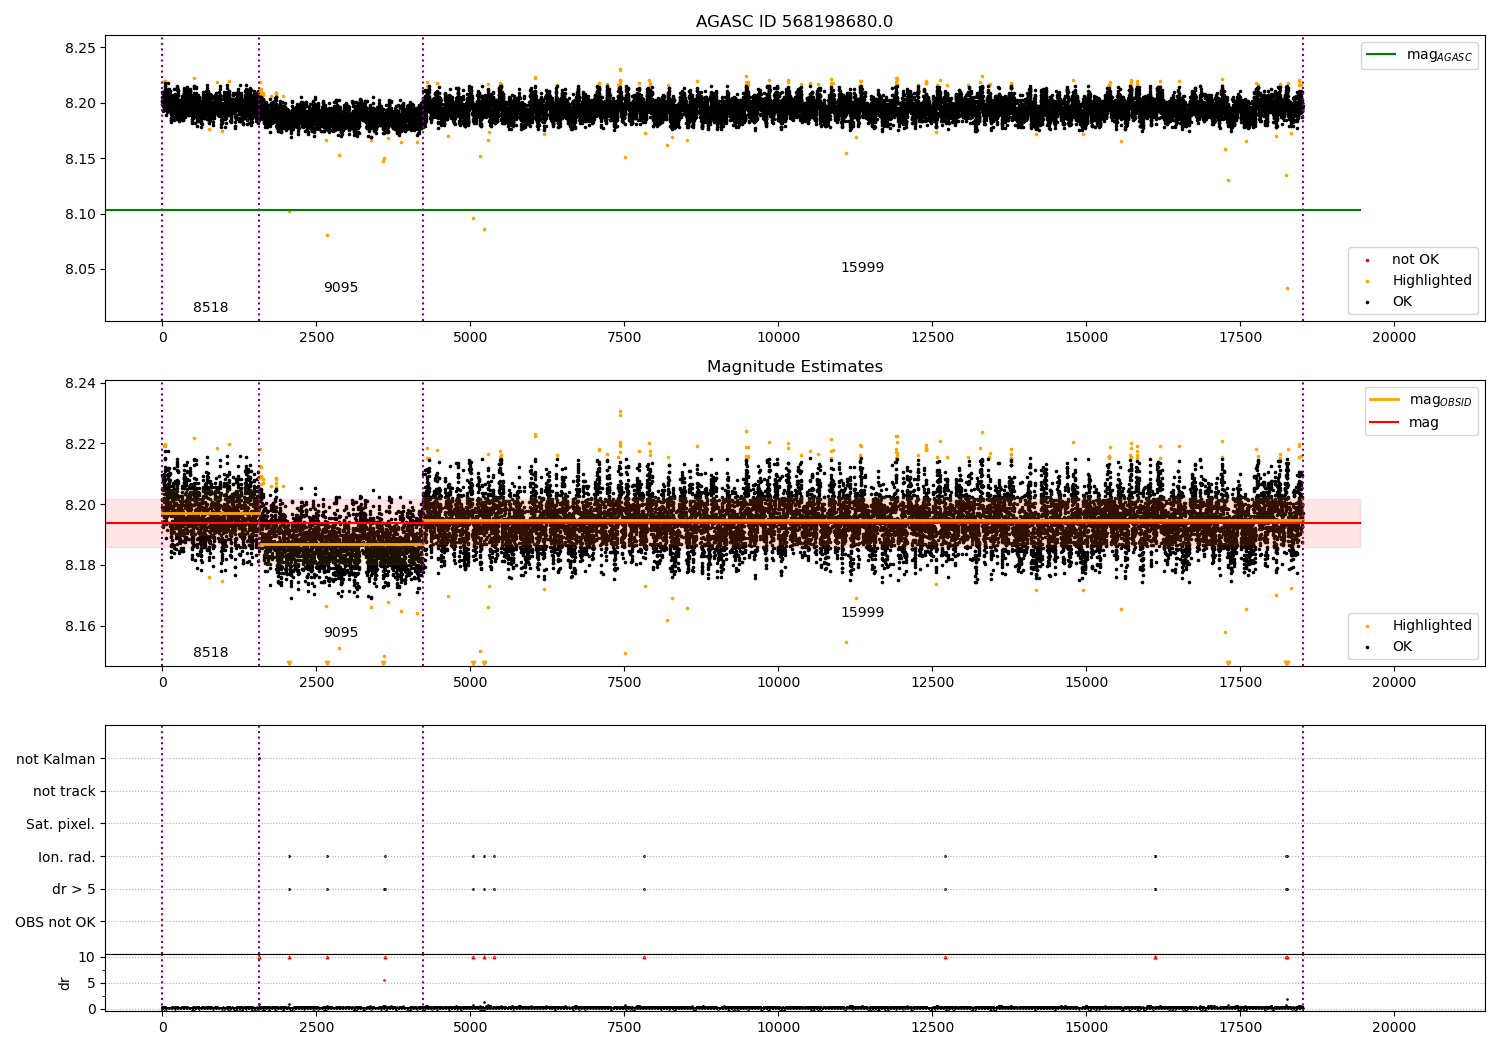This screenshot has width=1500, height=1050.
Task: Click the green mag AGASC line in top plot
Action: coord(733,210)
